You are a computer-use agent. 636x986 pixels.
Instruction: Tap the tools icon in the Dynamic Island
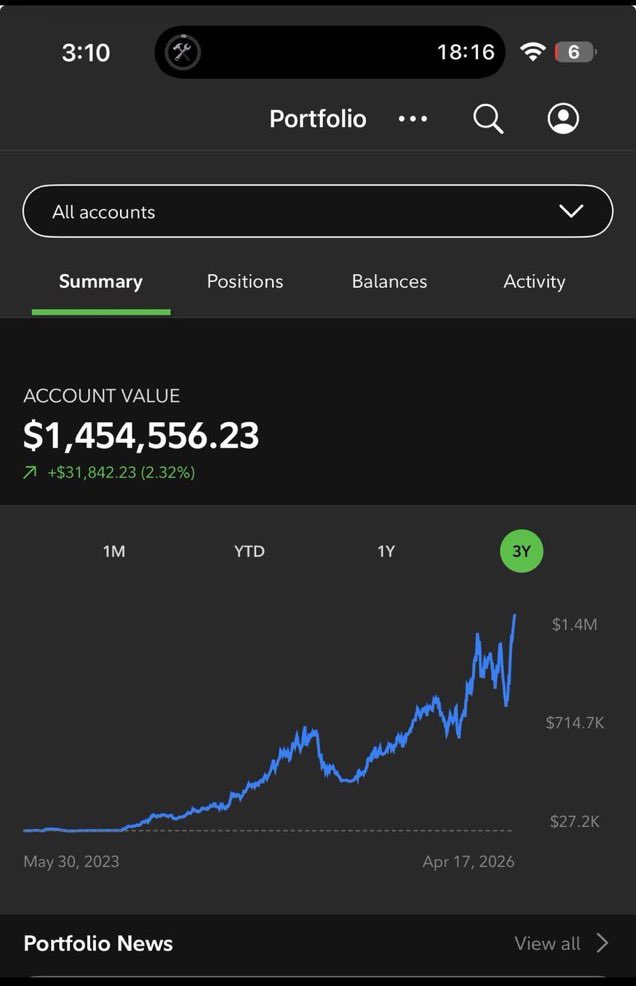click(x=184, y=52)
